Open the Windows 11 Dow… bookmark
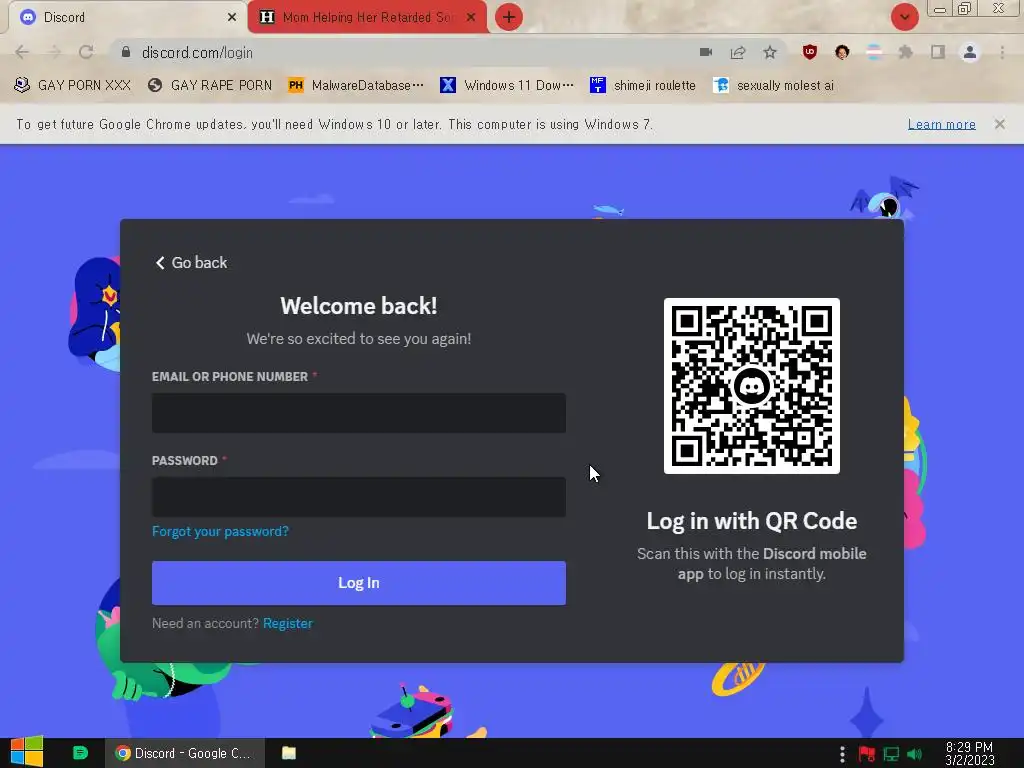The width and height of the screenshot is (1024, 768). click(x=507, y=86)
